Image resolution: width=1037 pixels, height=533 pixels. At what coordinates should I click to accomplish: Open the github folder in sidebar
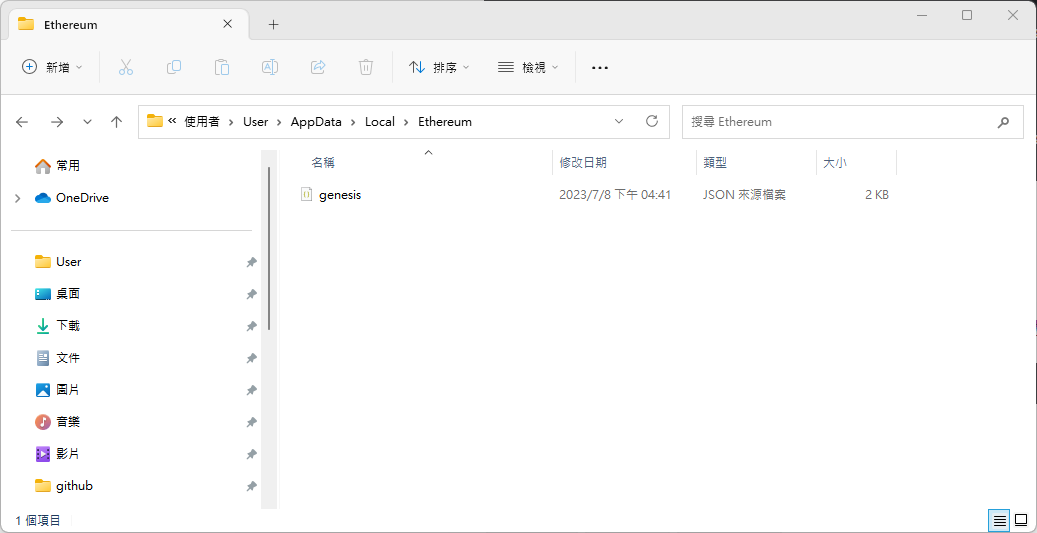[x=63, y=485]
